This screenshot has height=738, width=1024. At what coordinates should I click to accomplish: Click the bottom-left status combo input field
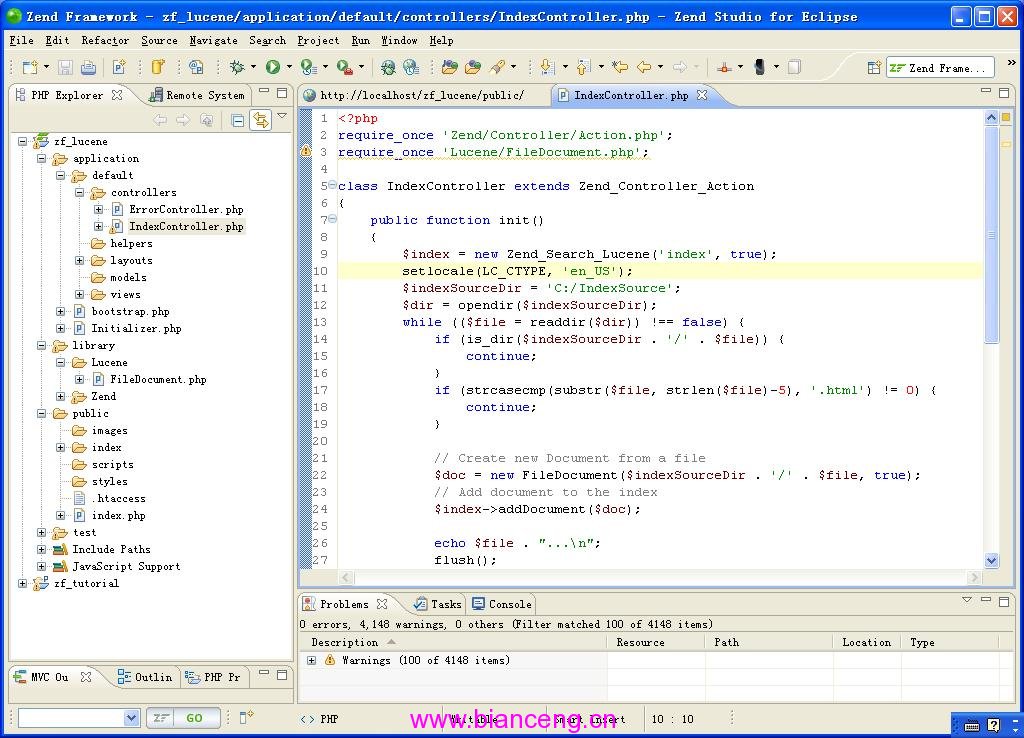(x=71, y=718)
